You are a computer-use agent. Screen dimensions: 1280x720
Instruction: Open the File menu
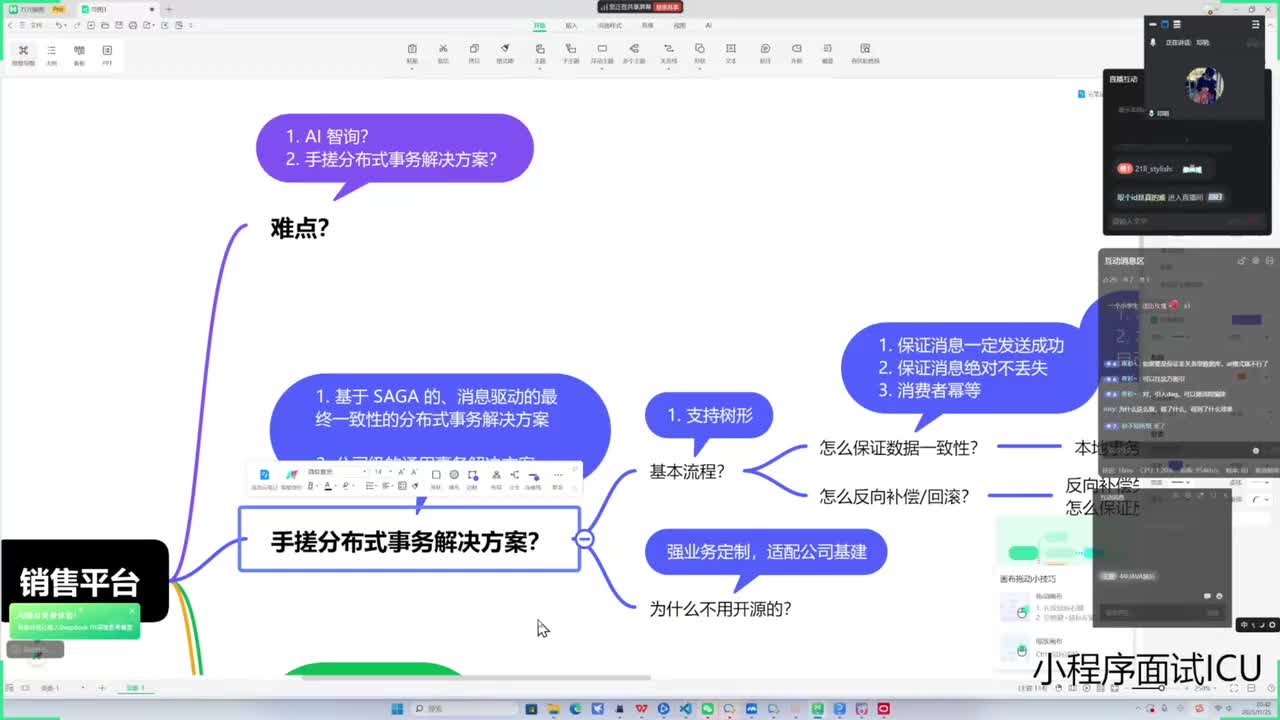(36, 25)
